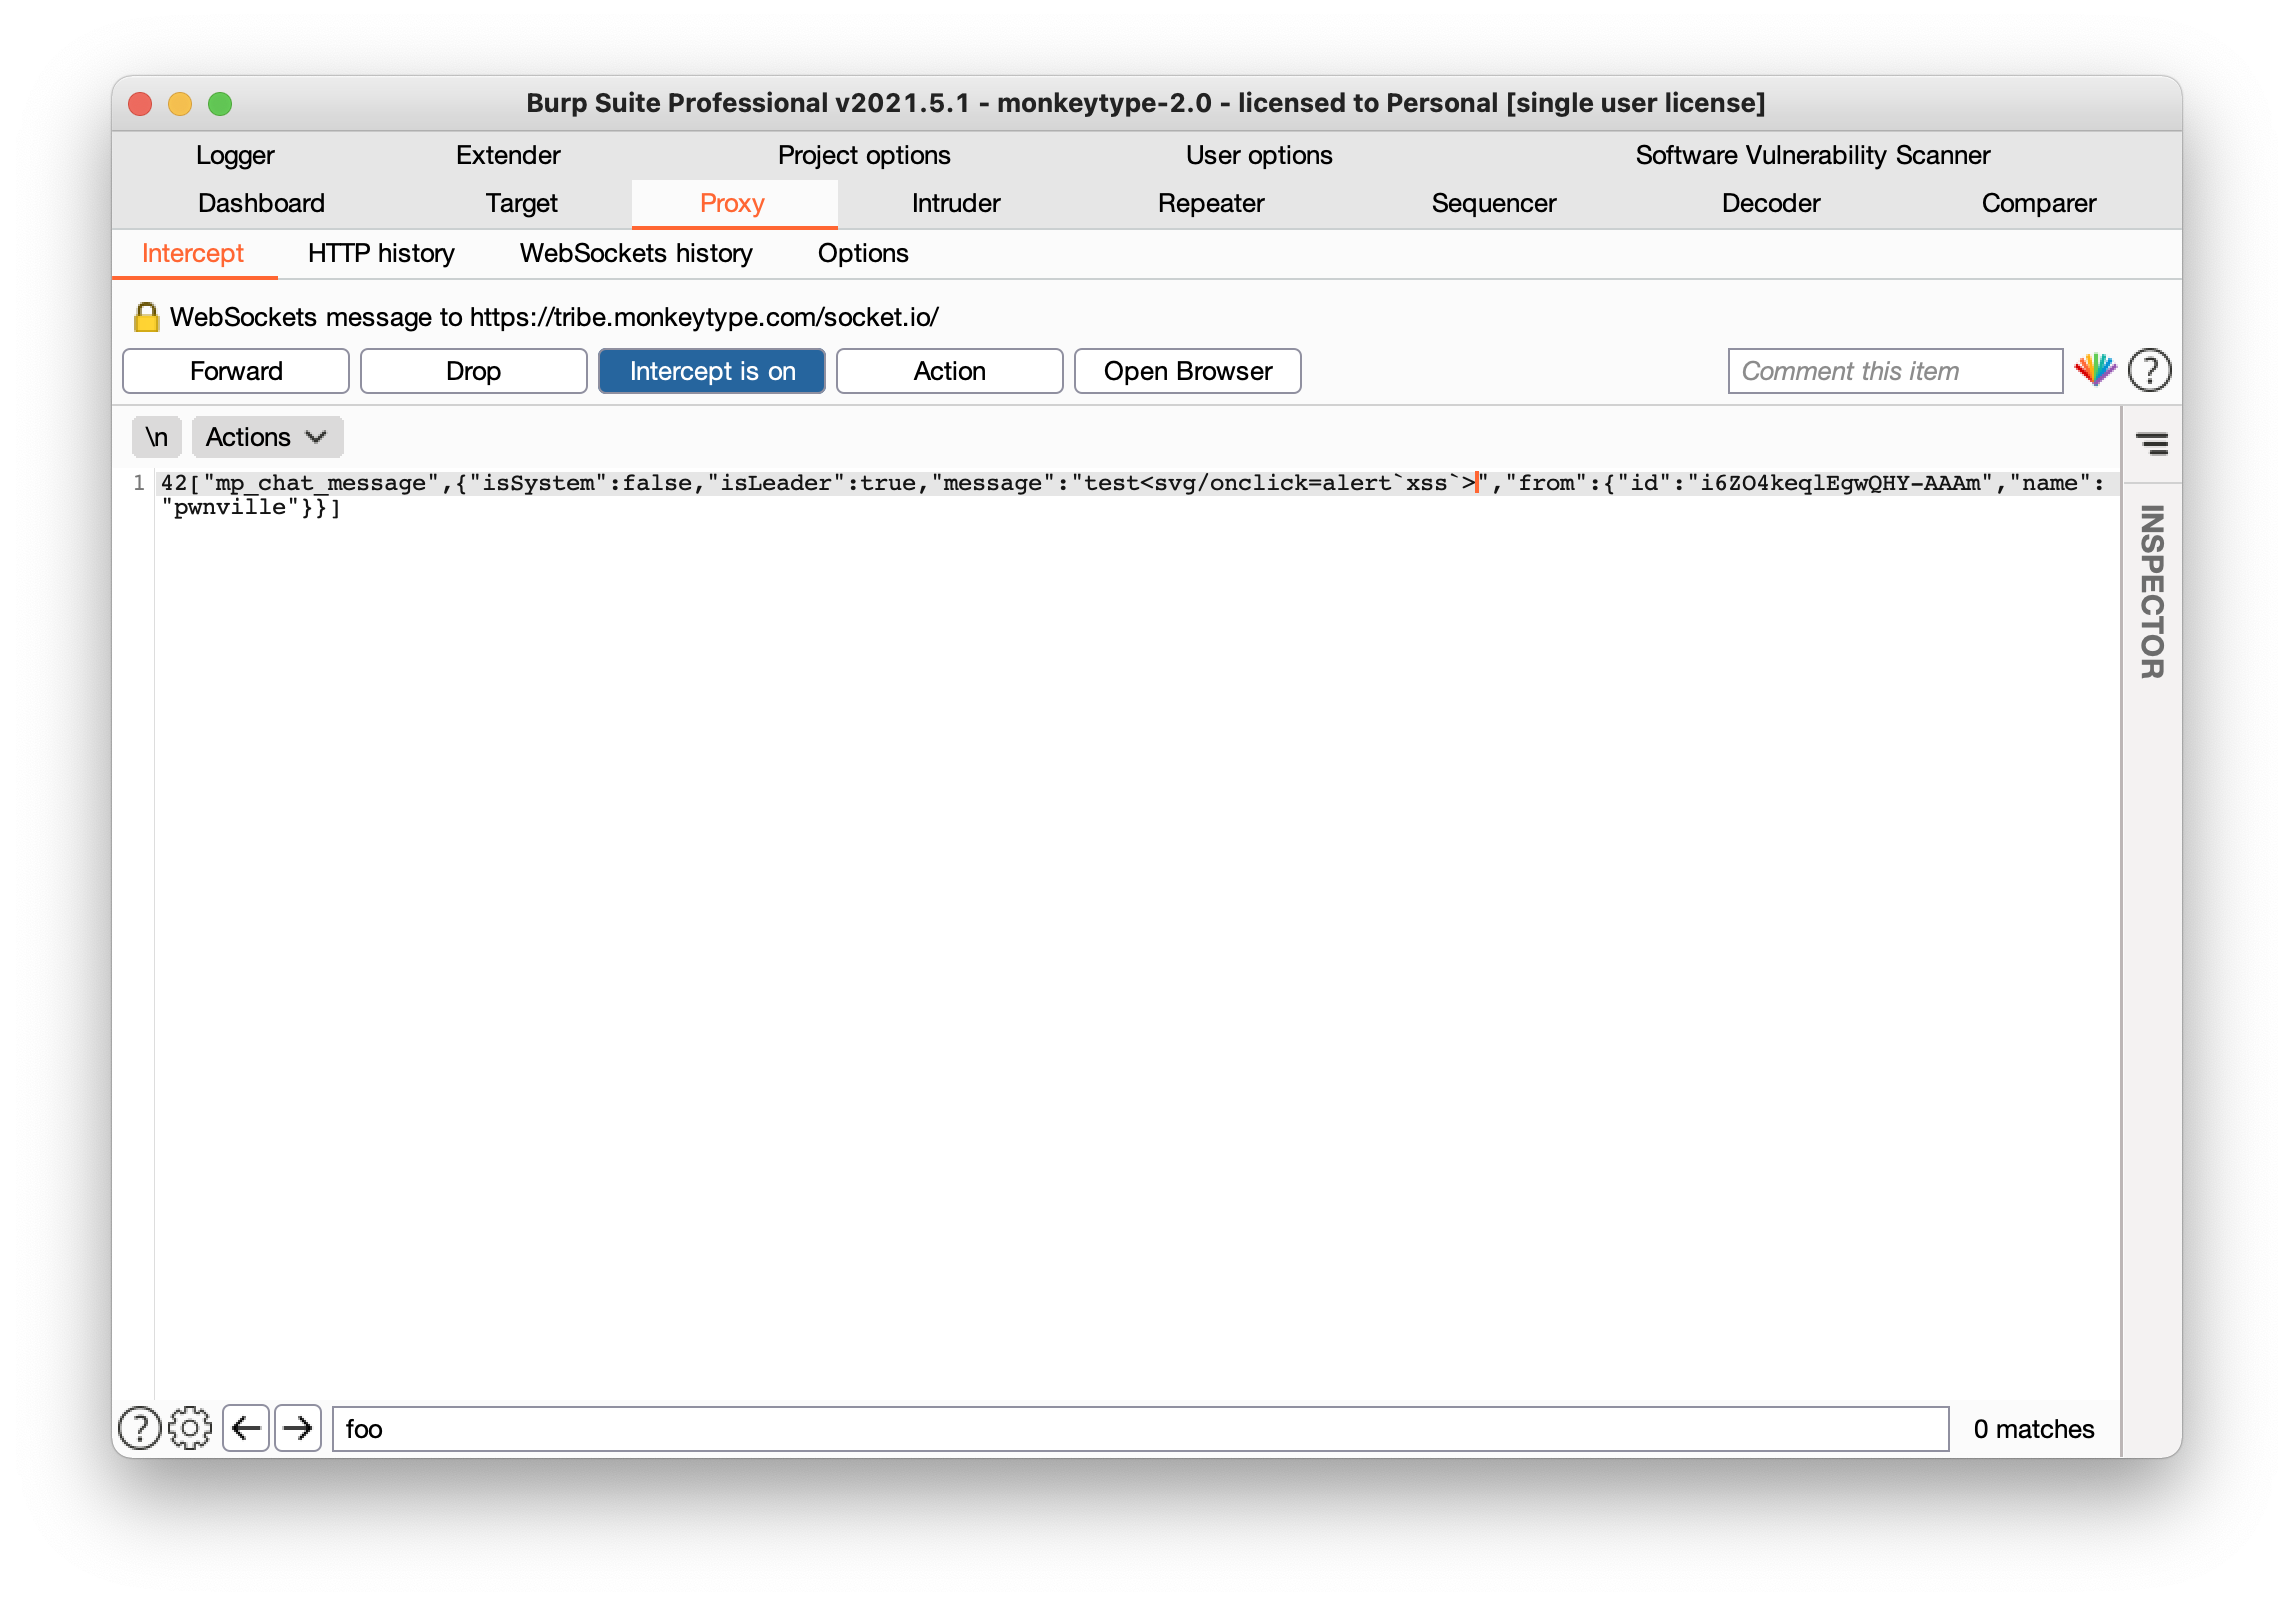
Task: Switch to the WebSockets history tab
Action: pos(636,253)
